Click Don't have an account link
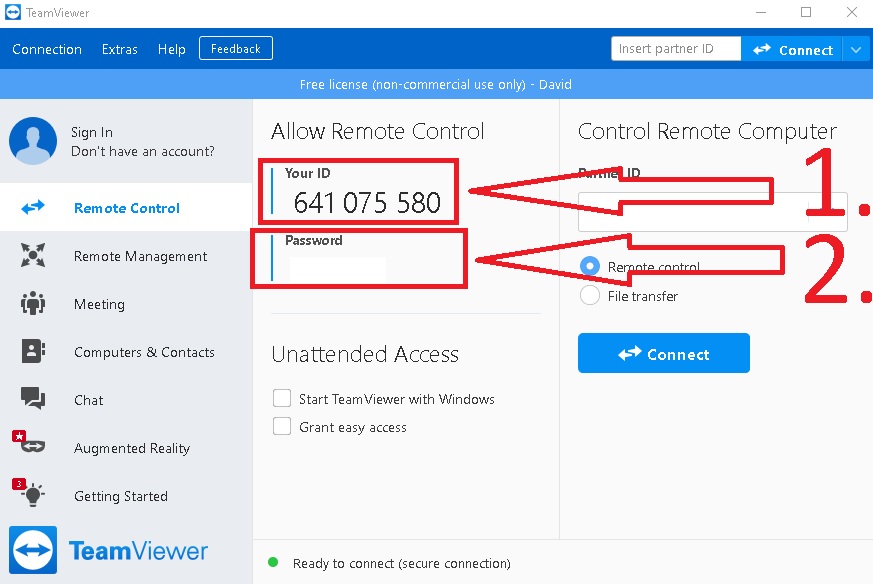The width and height of the screenshot is (873, 584). tap(143, 151)
